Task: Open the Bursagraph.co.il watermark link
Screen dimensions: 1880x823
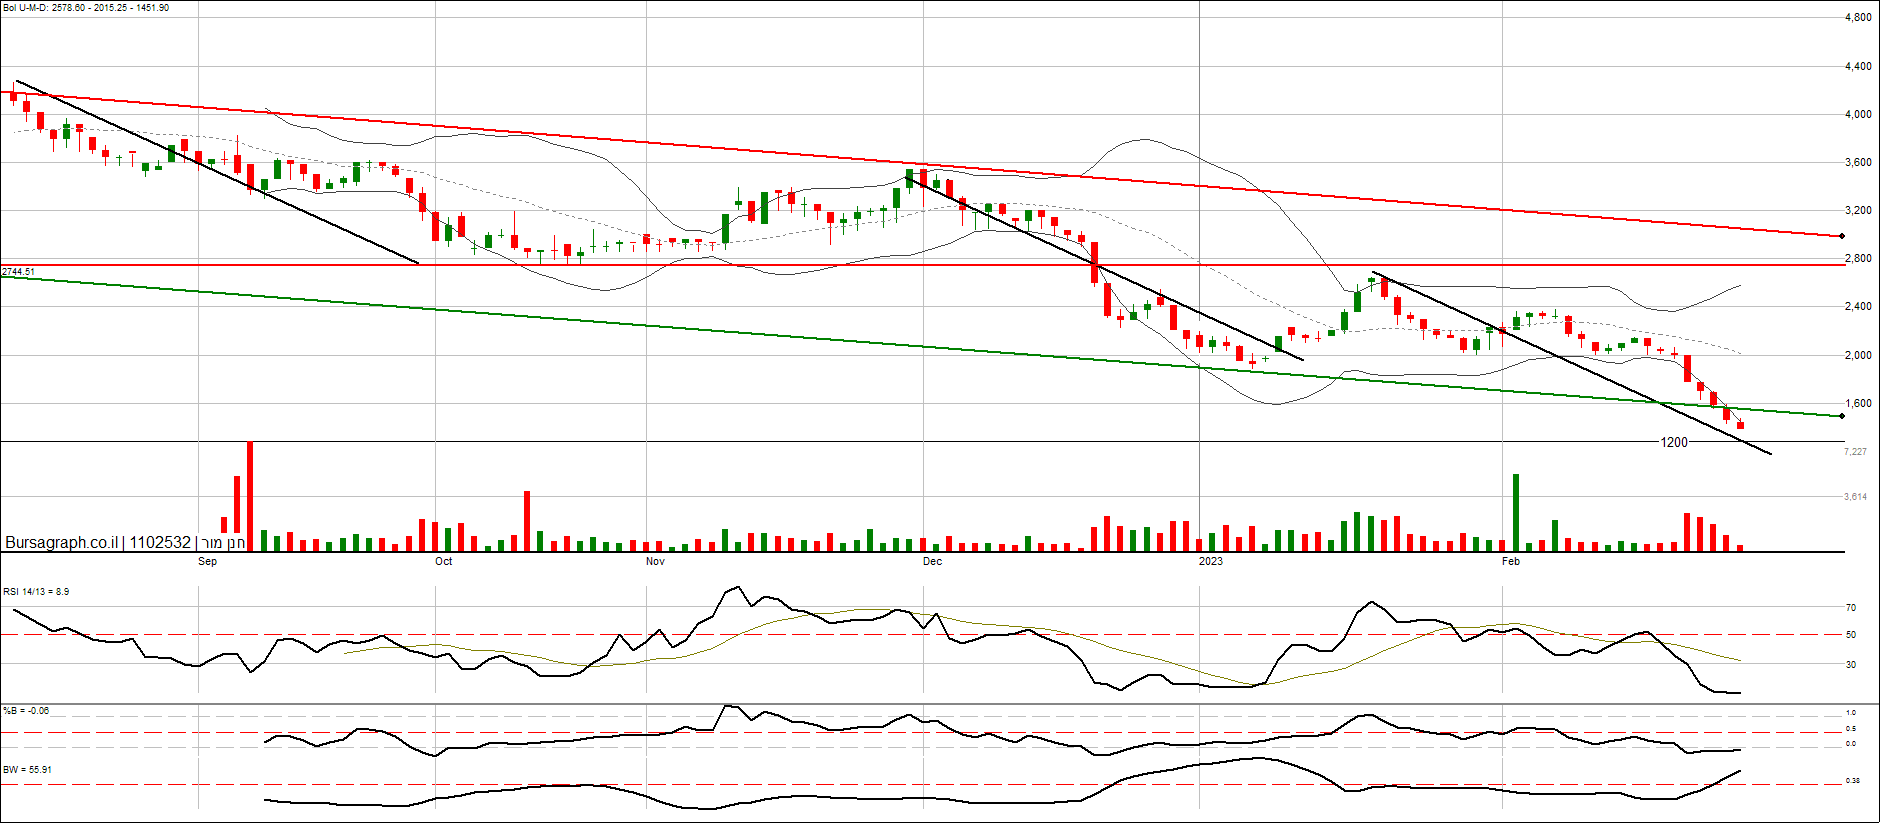Action: coord(62,542)
